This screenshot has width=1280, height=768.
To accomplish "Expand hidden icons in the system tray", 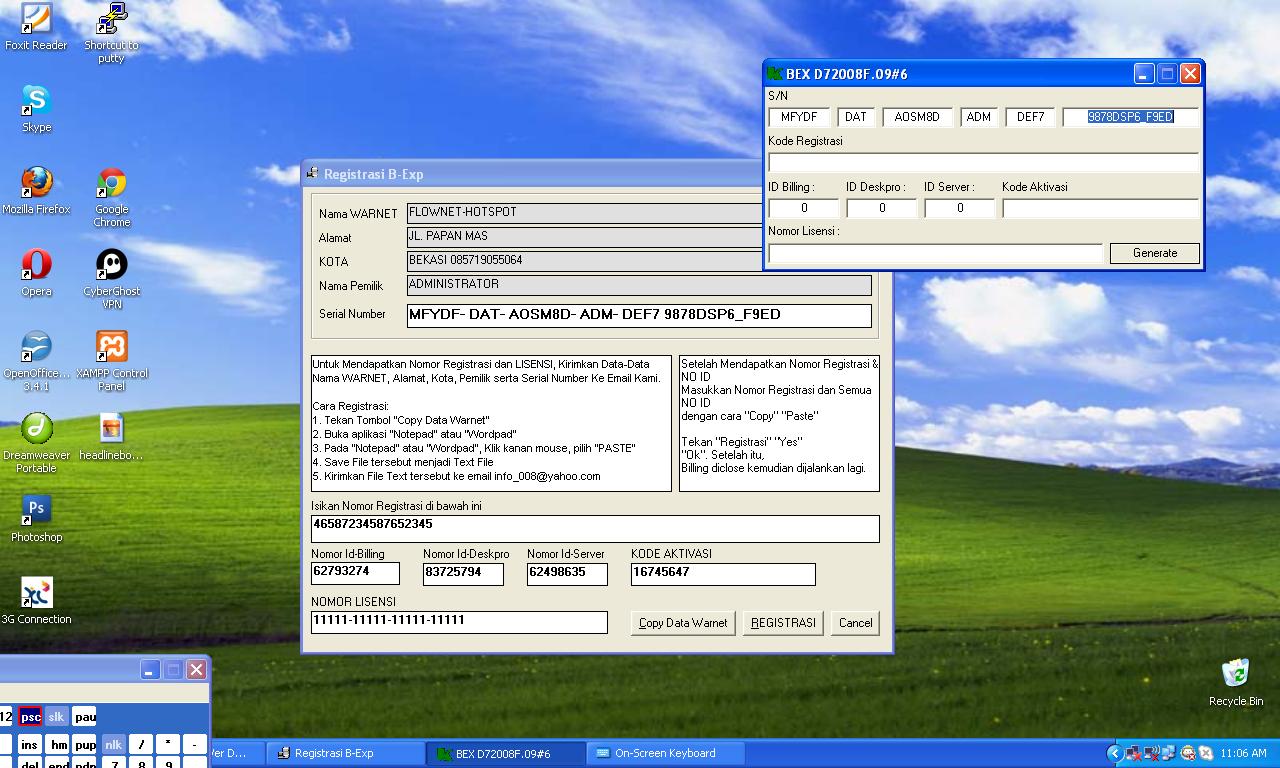I will (x=1114, y=753).
